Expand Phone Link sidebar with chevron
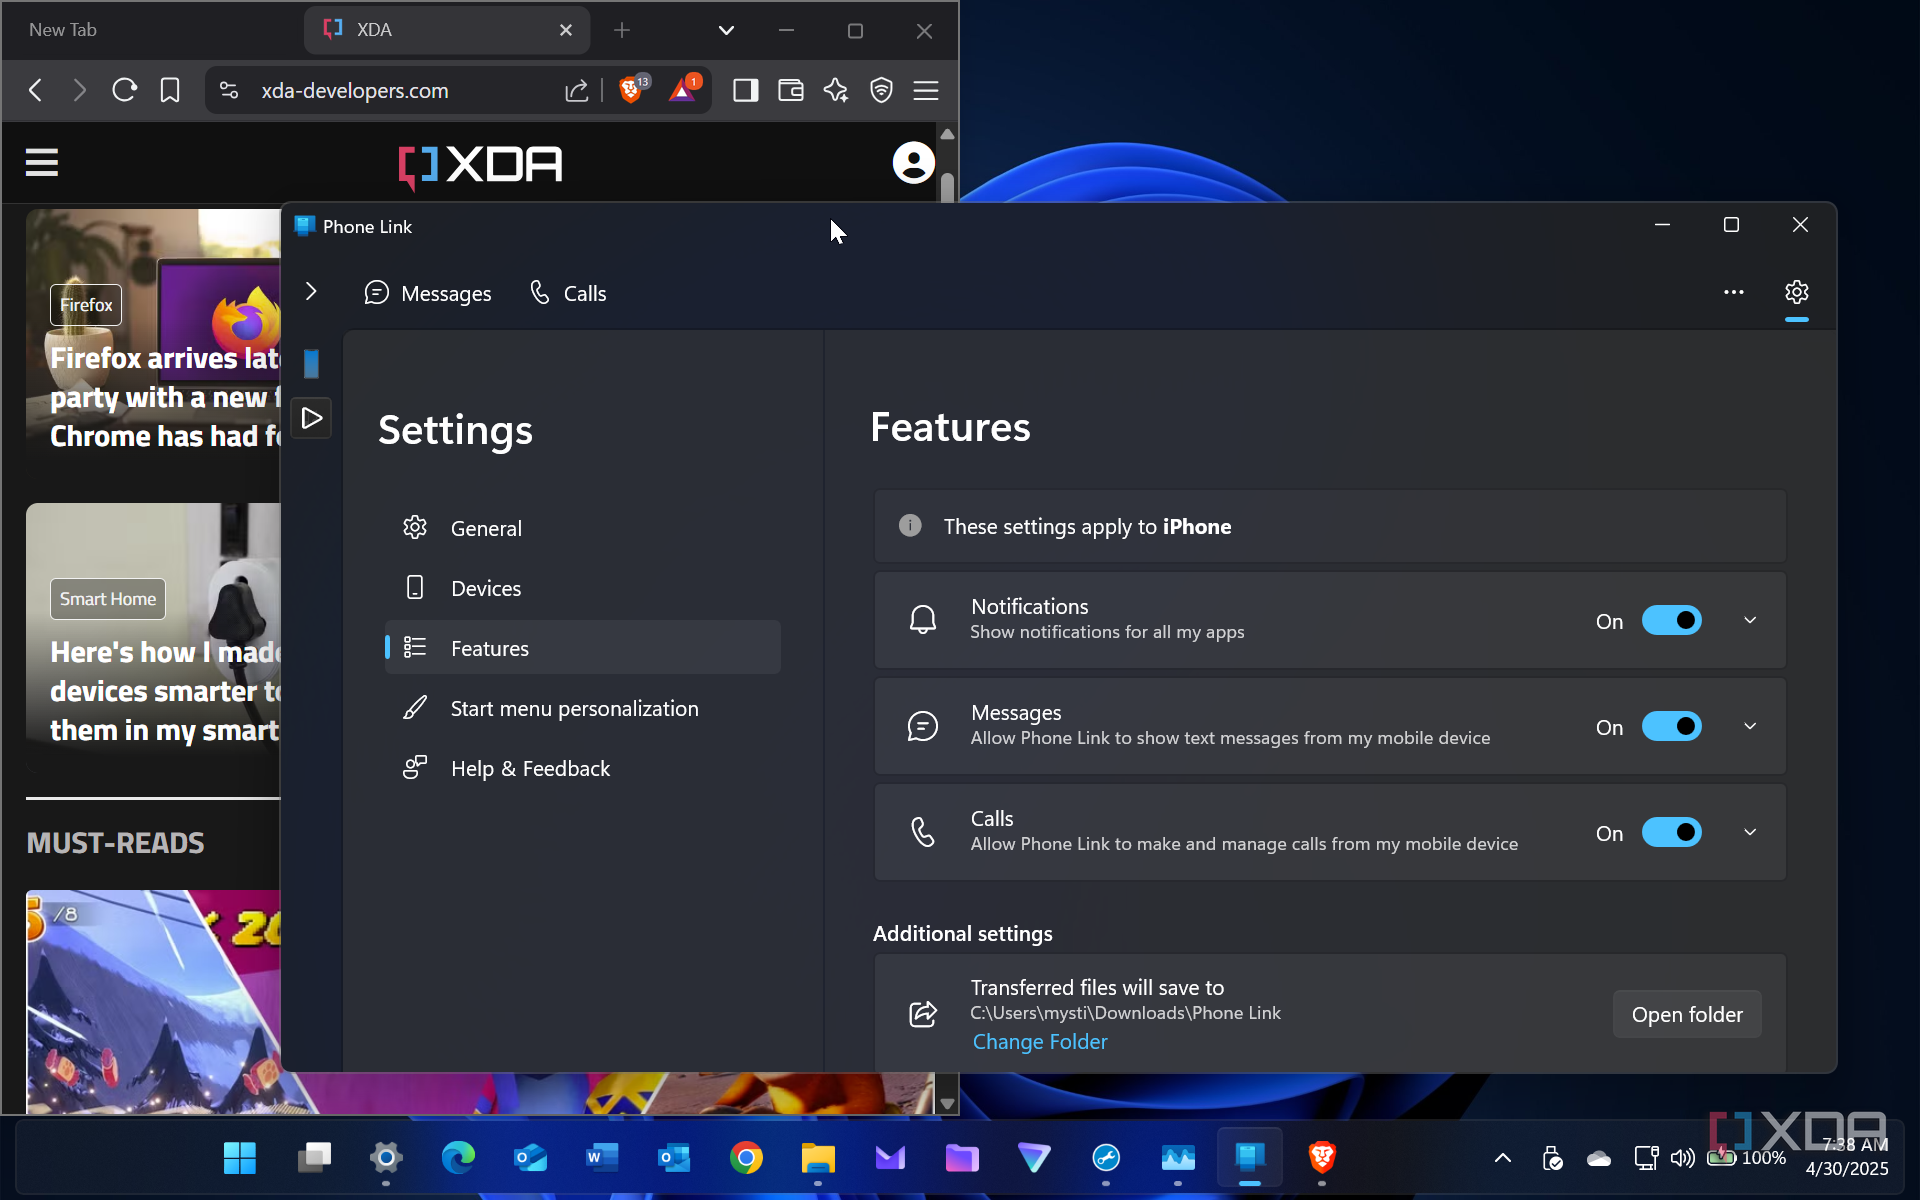 coord(311,292)
